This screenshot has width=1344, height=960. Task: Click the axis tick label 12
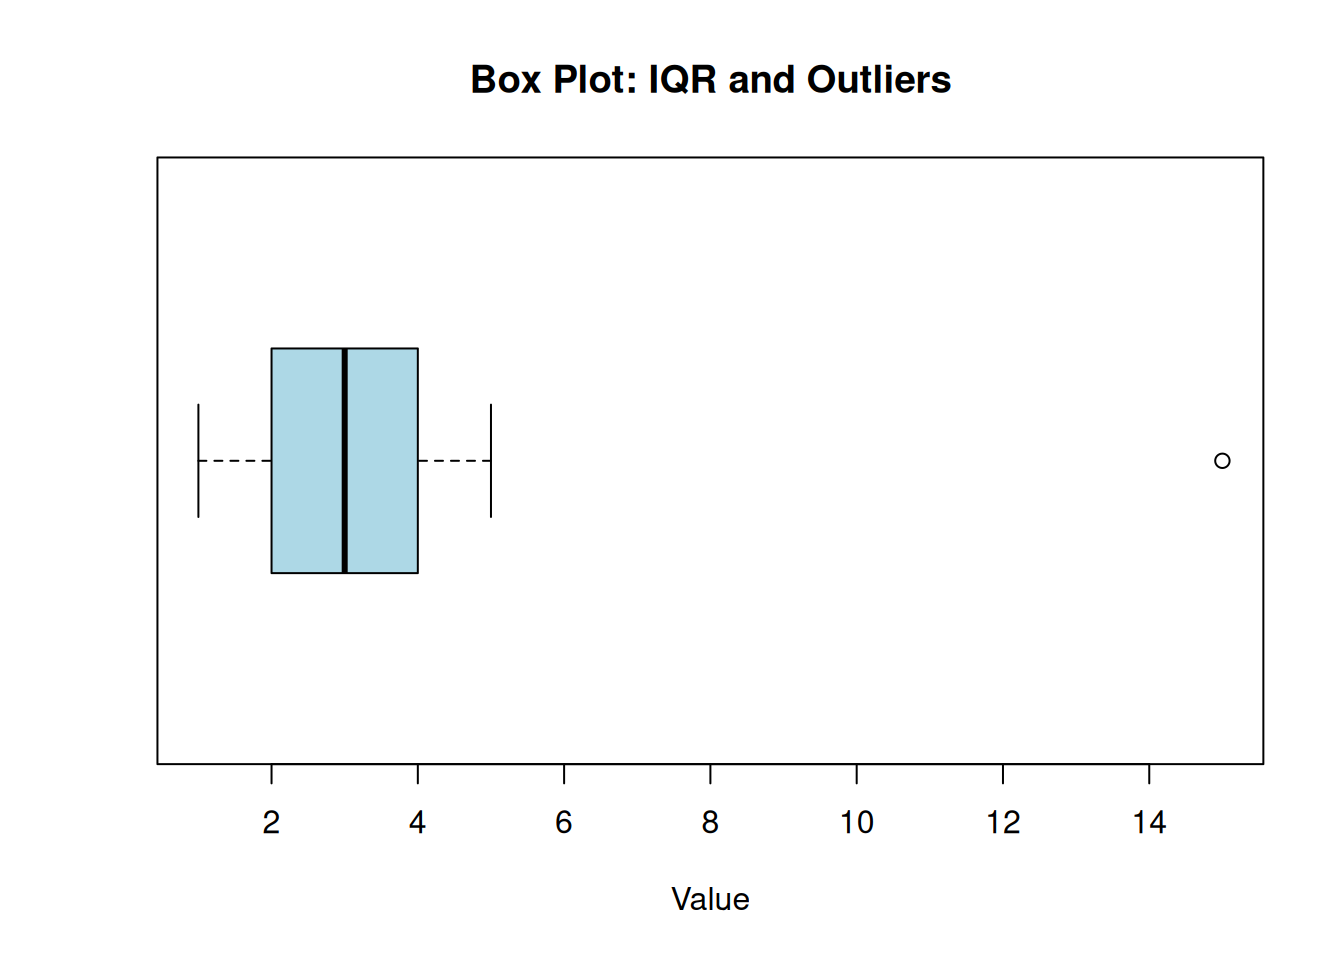point(1003,823)
